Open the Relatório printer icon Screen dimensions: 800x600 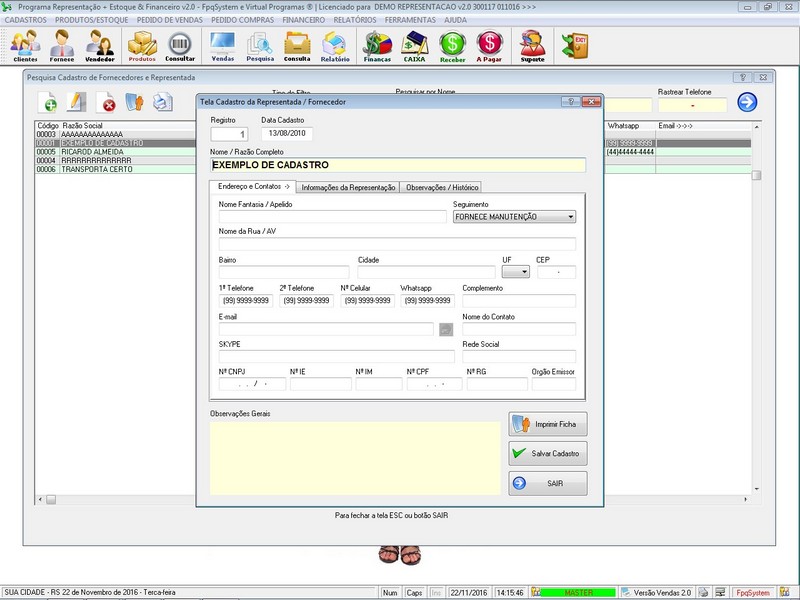[335, 45]
